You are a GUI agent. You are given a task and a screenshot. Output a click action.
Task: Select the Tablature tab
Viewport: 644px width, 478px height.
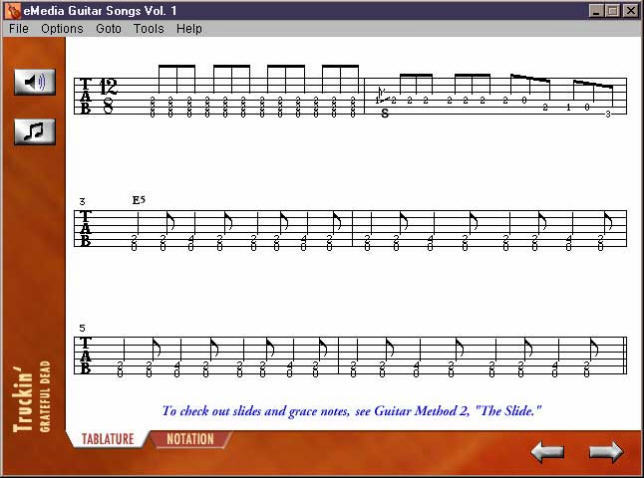click(108, 439)
